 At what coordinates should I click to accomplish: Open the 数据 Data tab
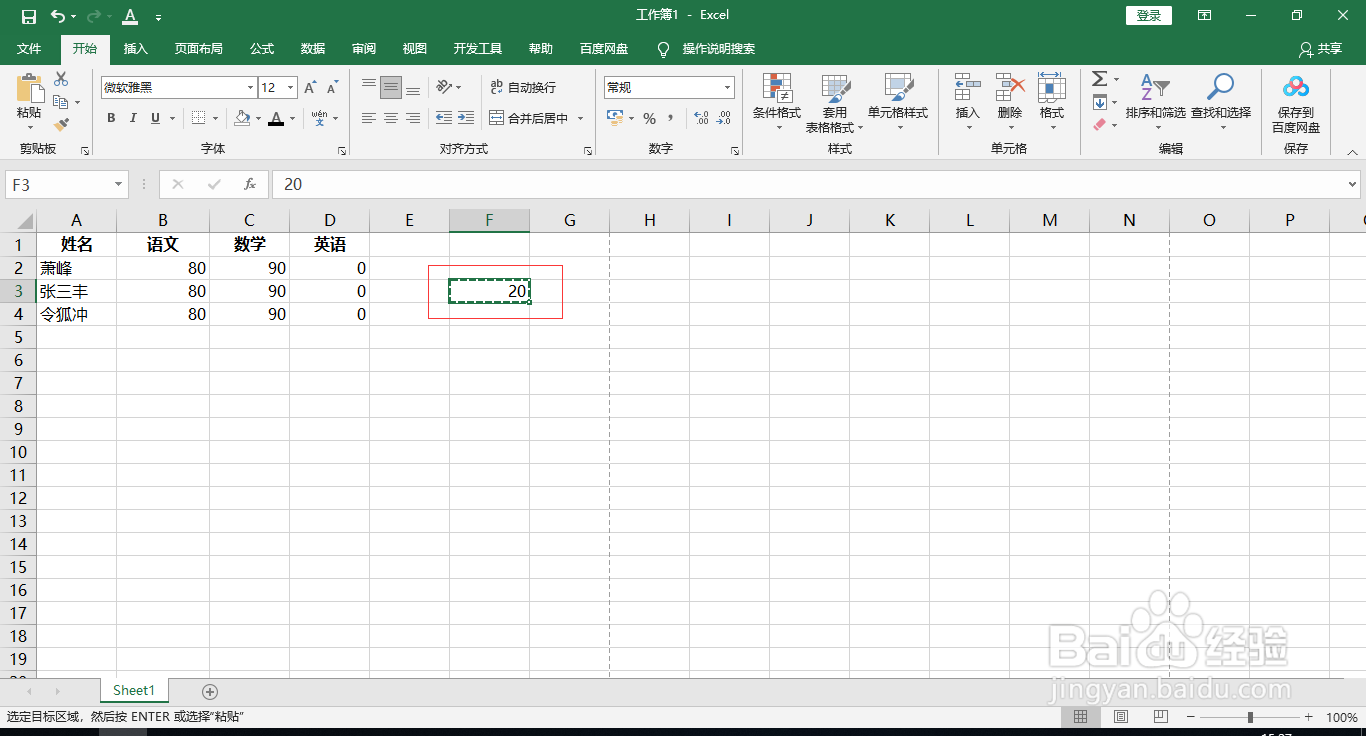click(313, 49)
